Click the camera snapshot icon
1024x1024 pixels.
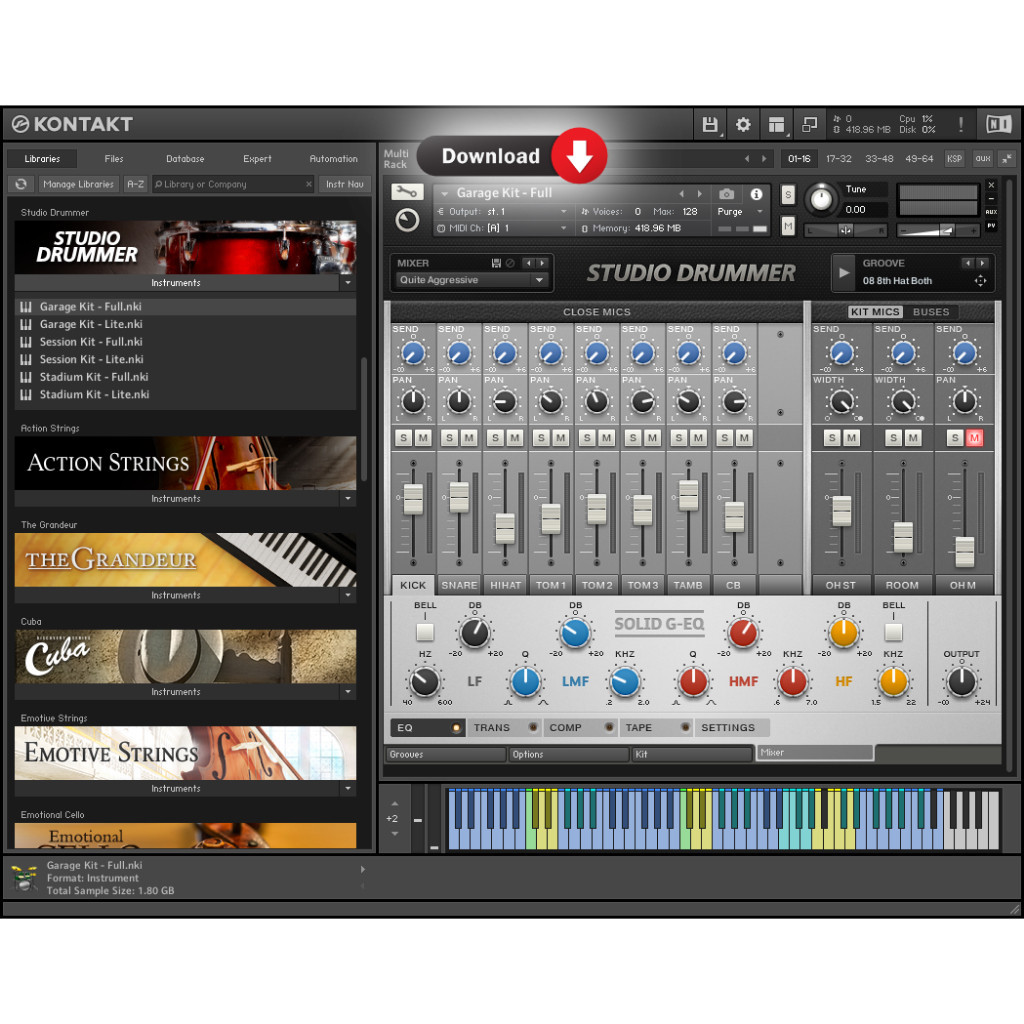point(726,194)
